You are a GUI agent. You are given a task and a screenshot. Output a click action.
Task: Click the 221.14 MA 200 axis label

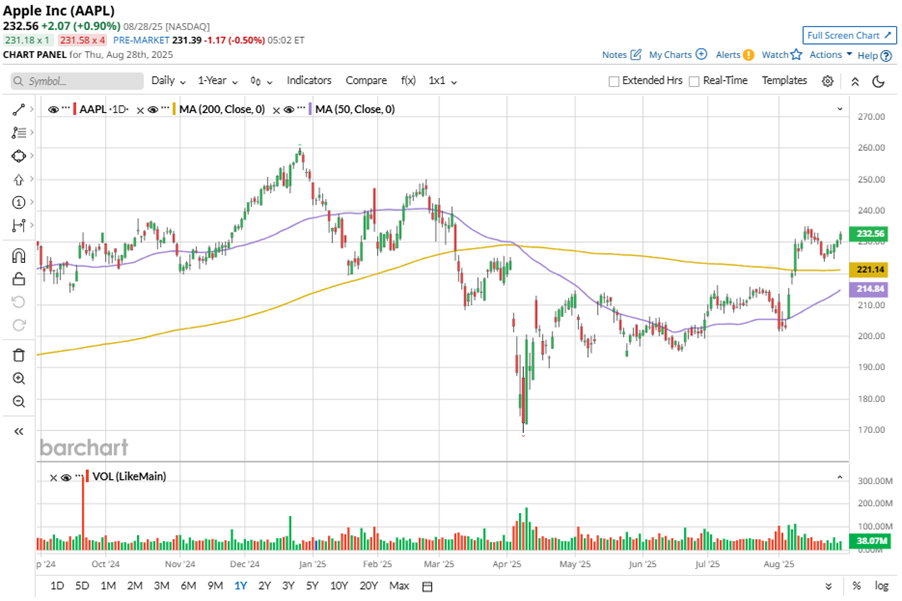(870, 269)
